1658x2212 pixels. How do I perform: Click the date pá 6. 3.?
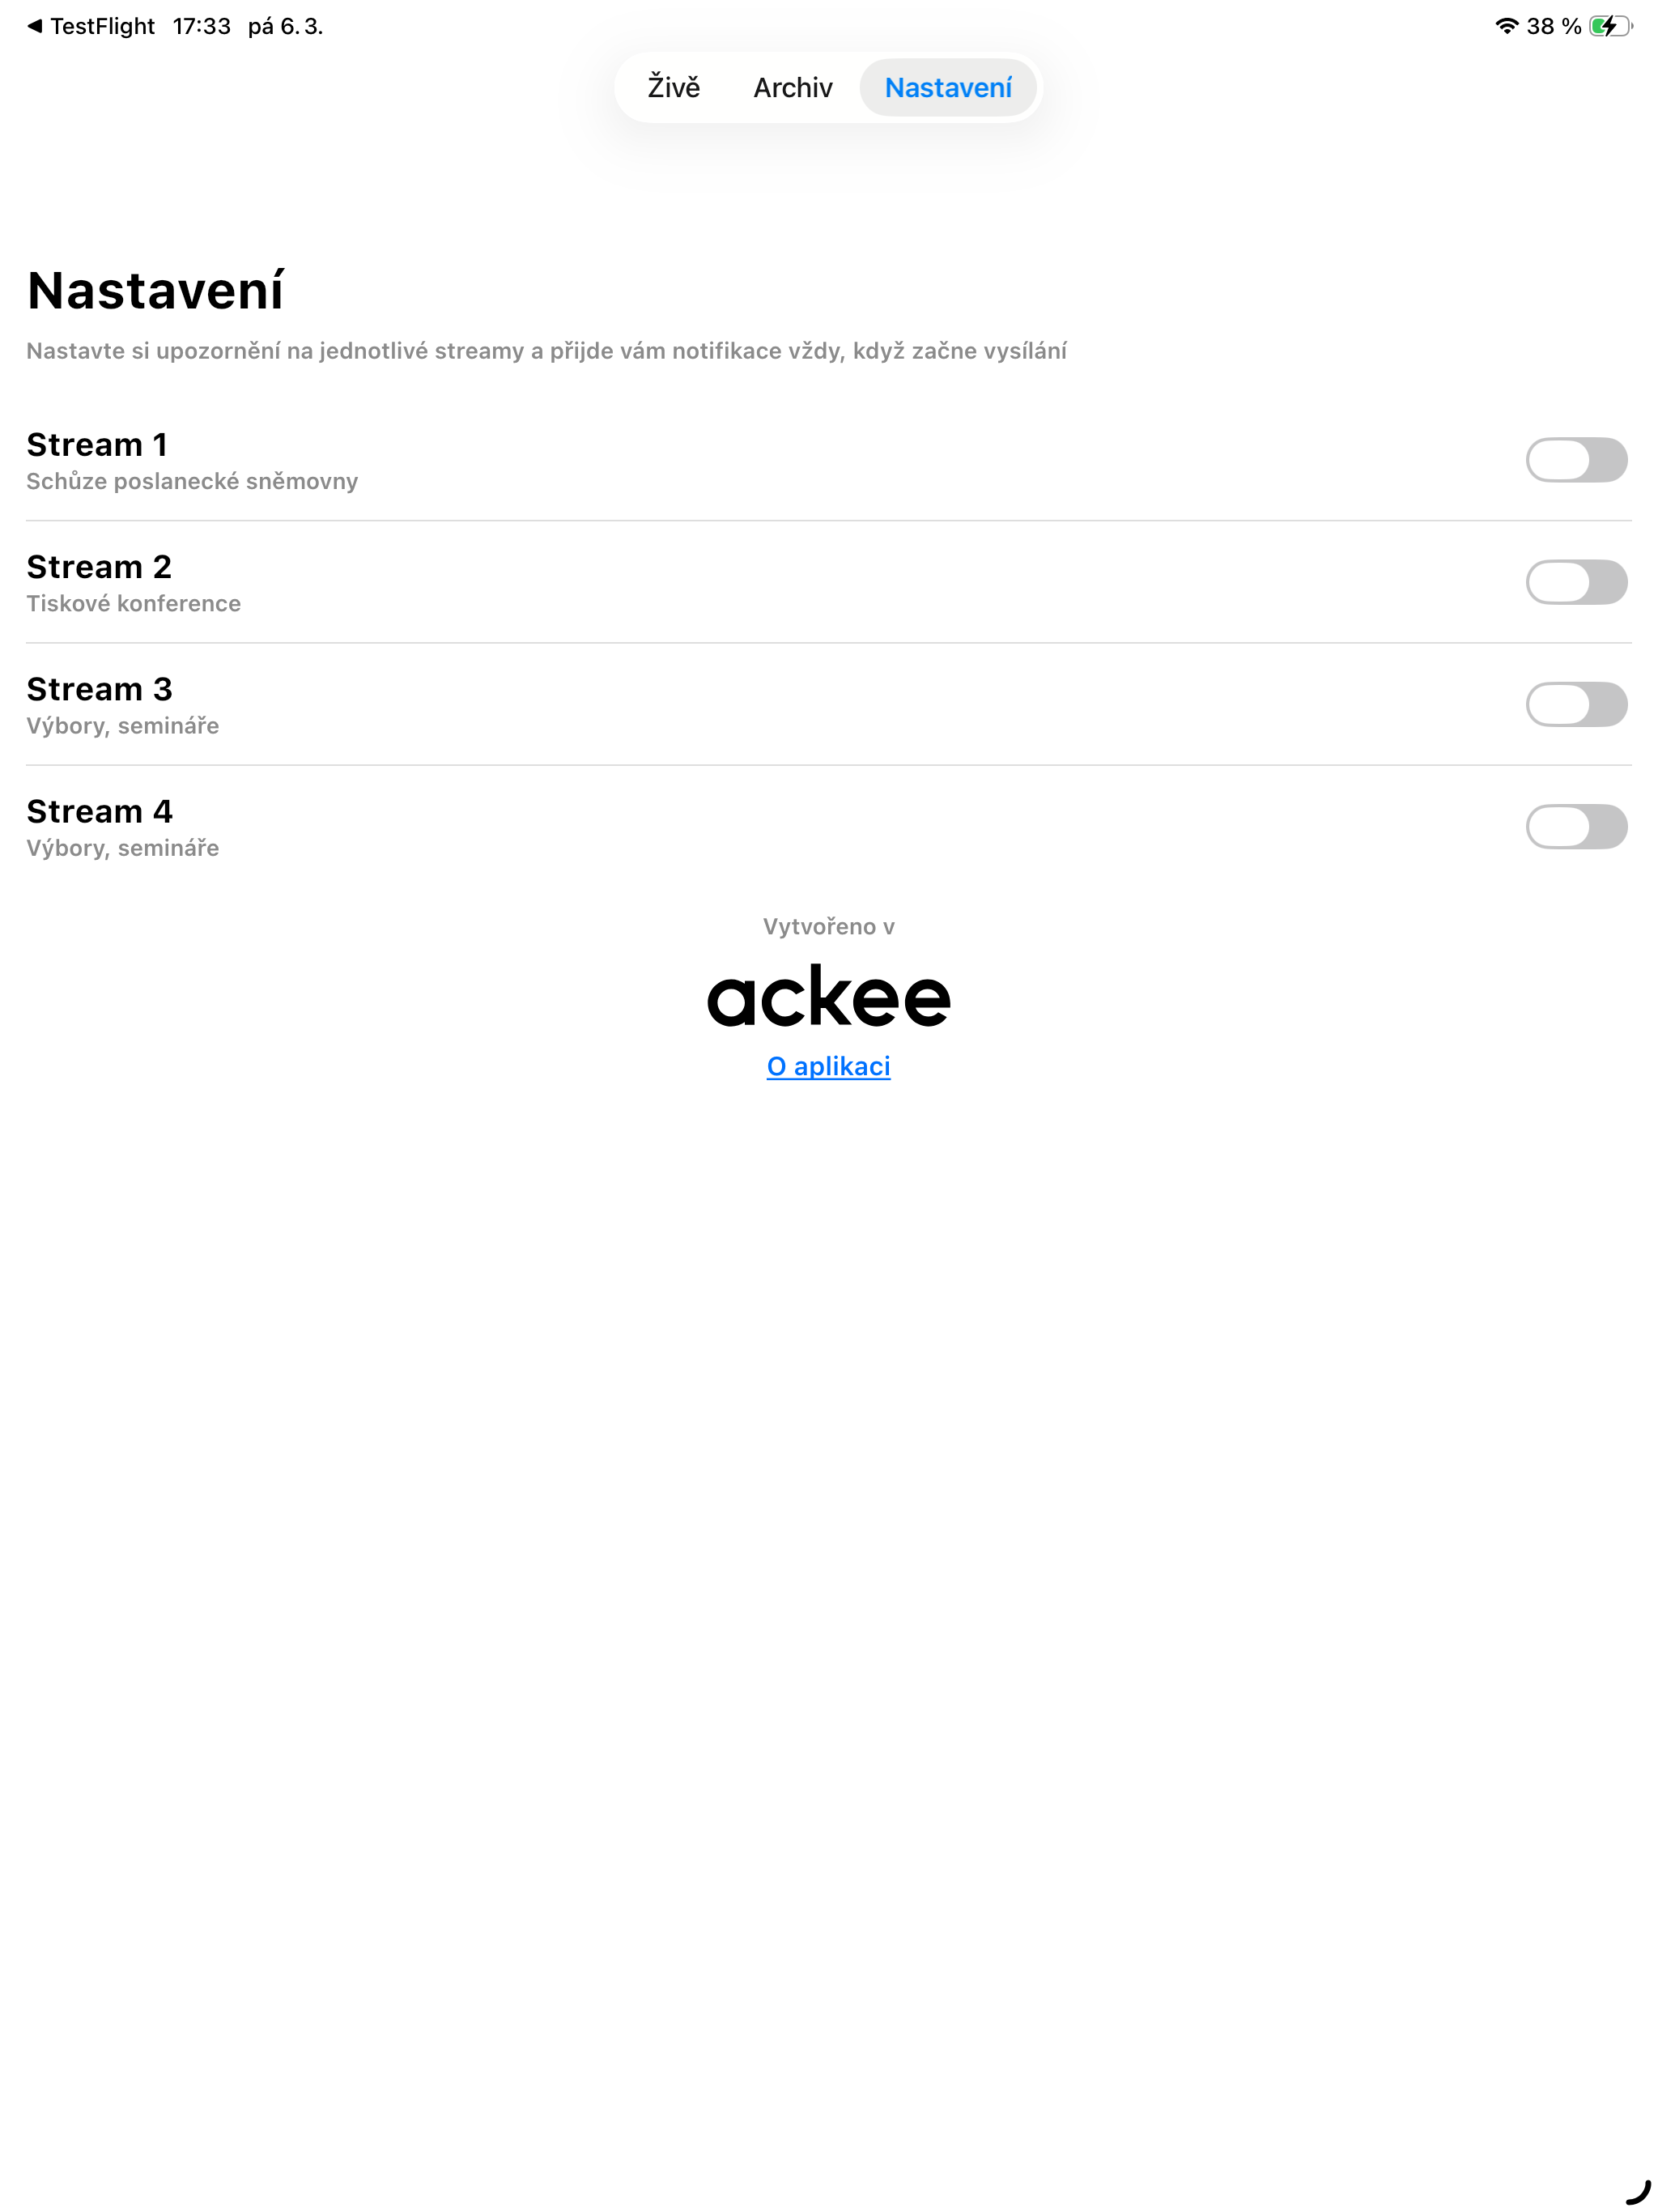(x=285, y=25)
